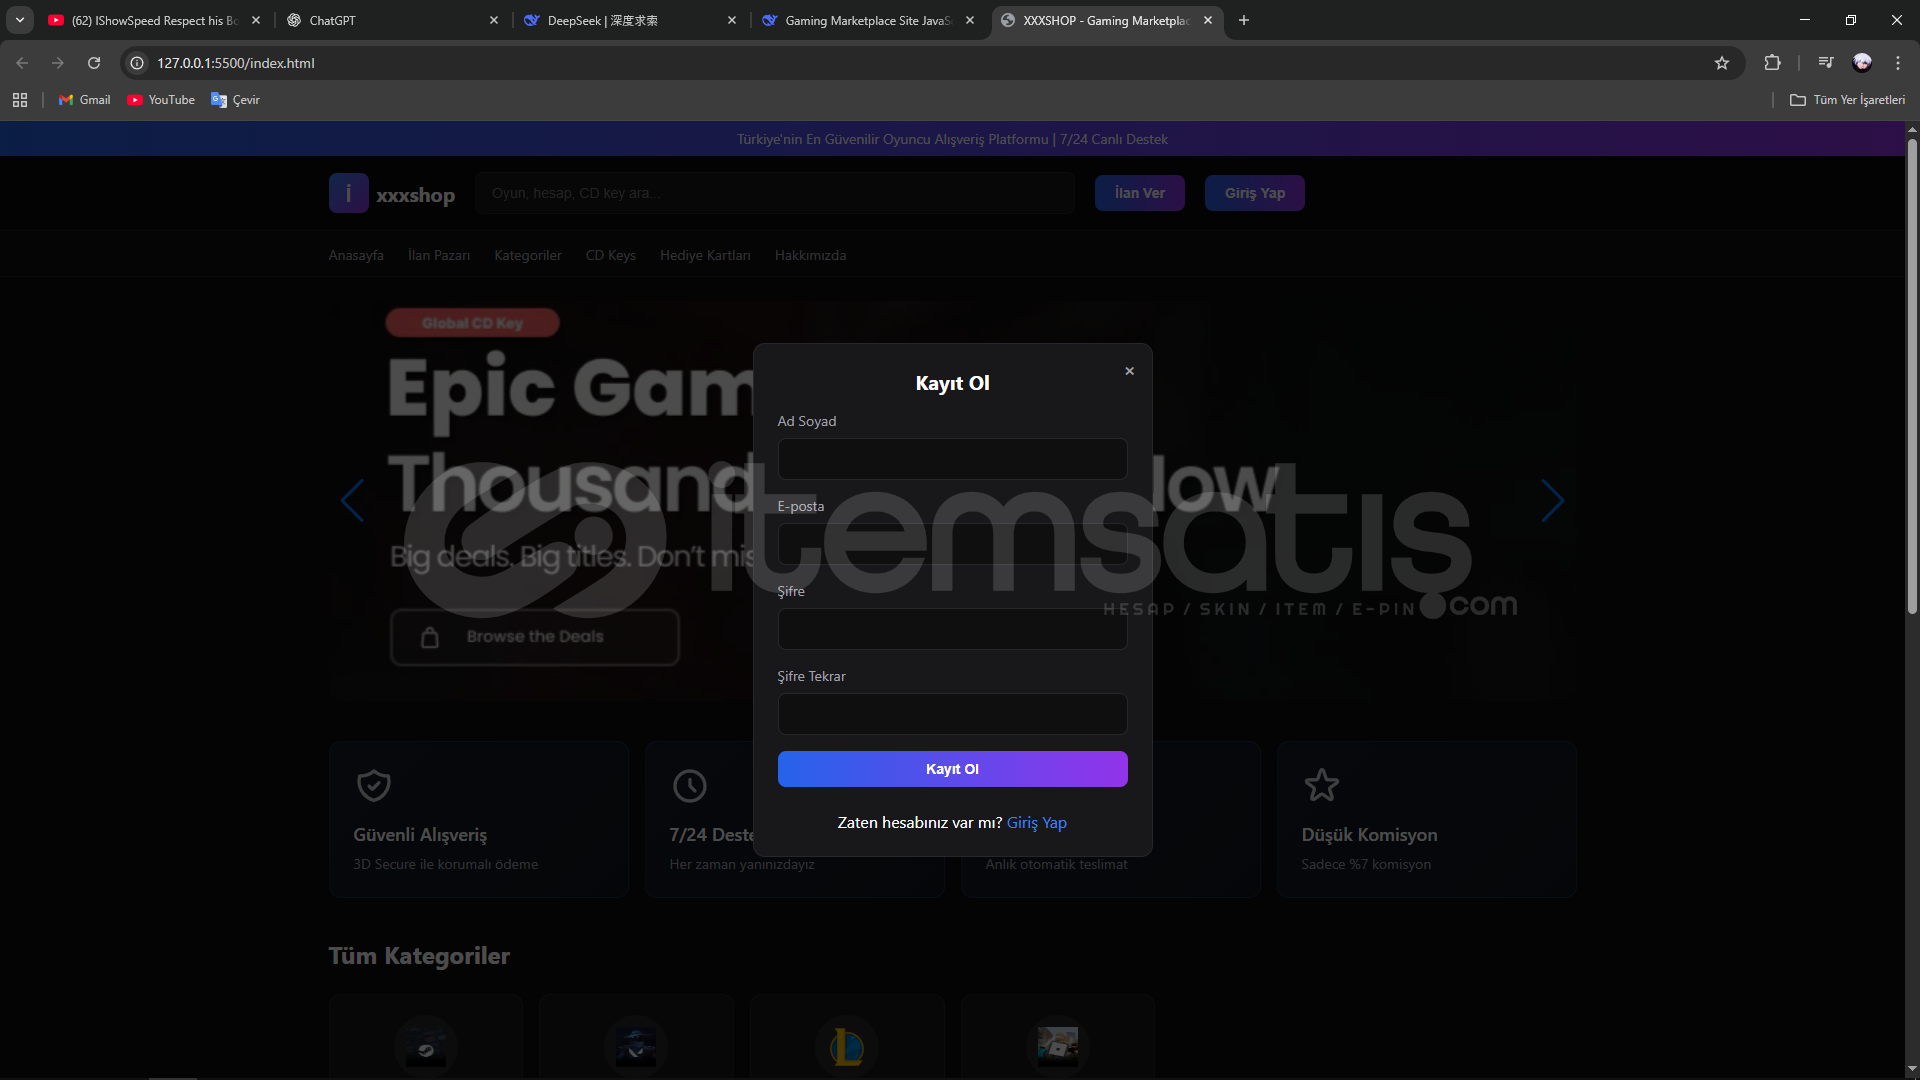View site information icon in address bar
The height and width of the screenshot is (1080, 1920).
(x=138, y=63)
